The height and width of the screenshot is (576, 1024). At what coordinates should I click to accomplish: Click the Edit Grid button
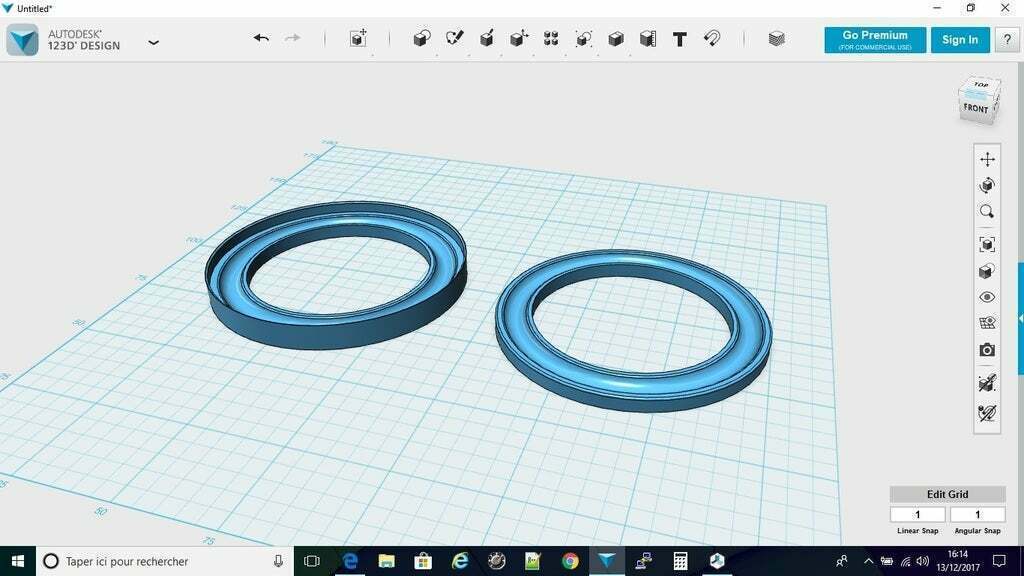[x=948, y=494]
